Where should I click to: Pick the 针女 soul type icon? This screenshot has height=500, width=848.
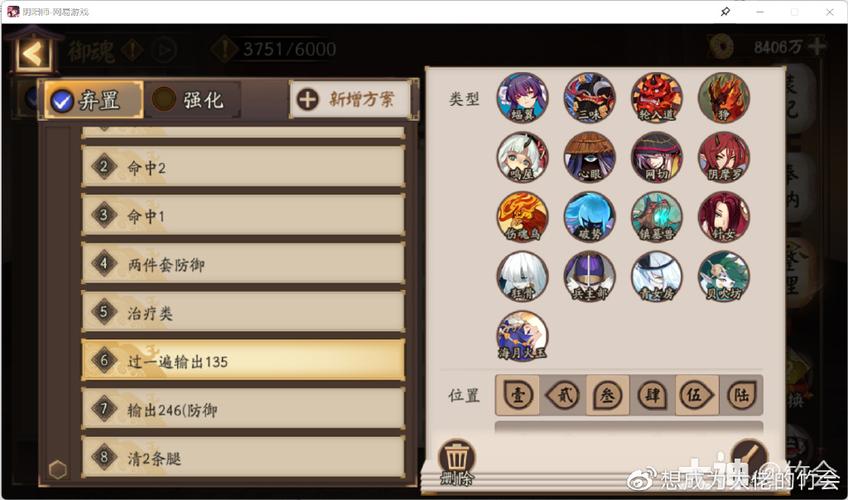724,217
